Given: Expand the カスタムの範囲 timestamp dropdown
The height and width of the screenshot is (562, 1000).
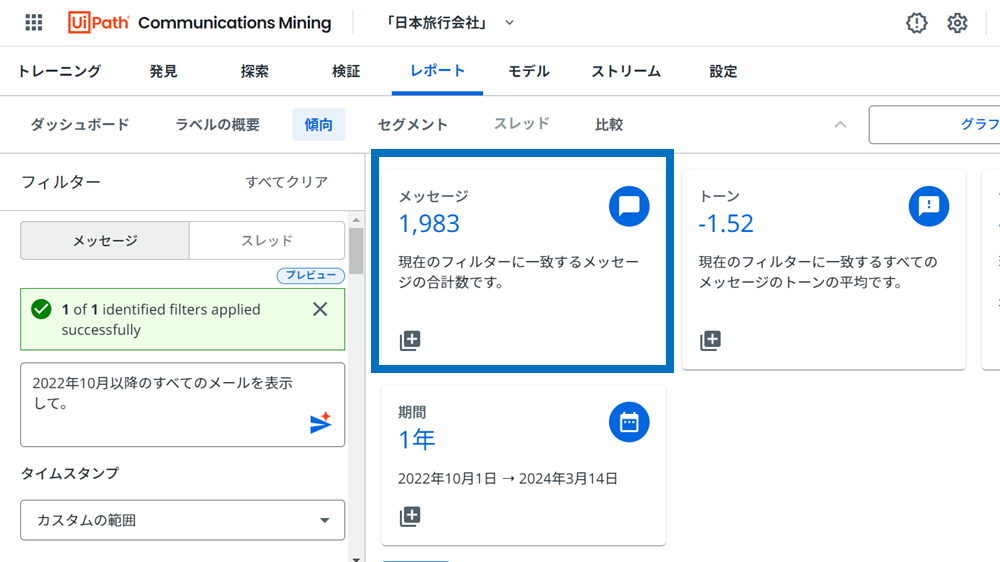Looking at the screenshot, I should (x=183, y=520).
